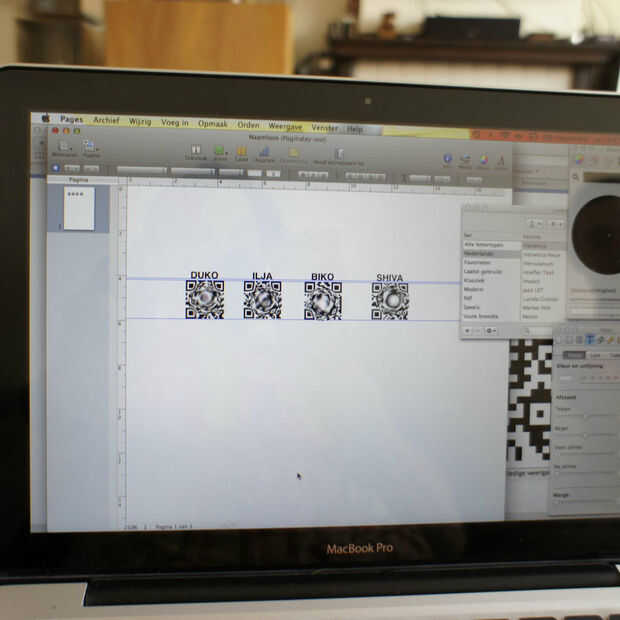Open the Venster menu
This screenshot has height=620, width=620.
(325, 128)
